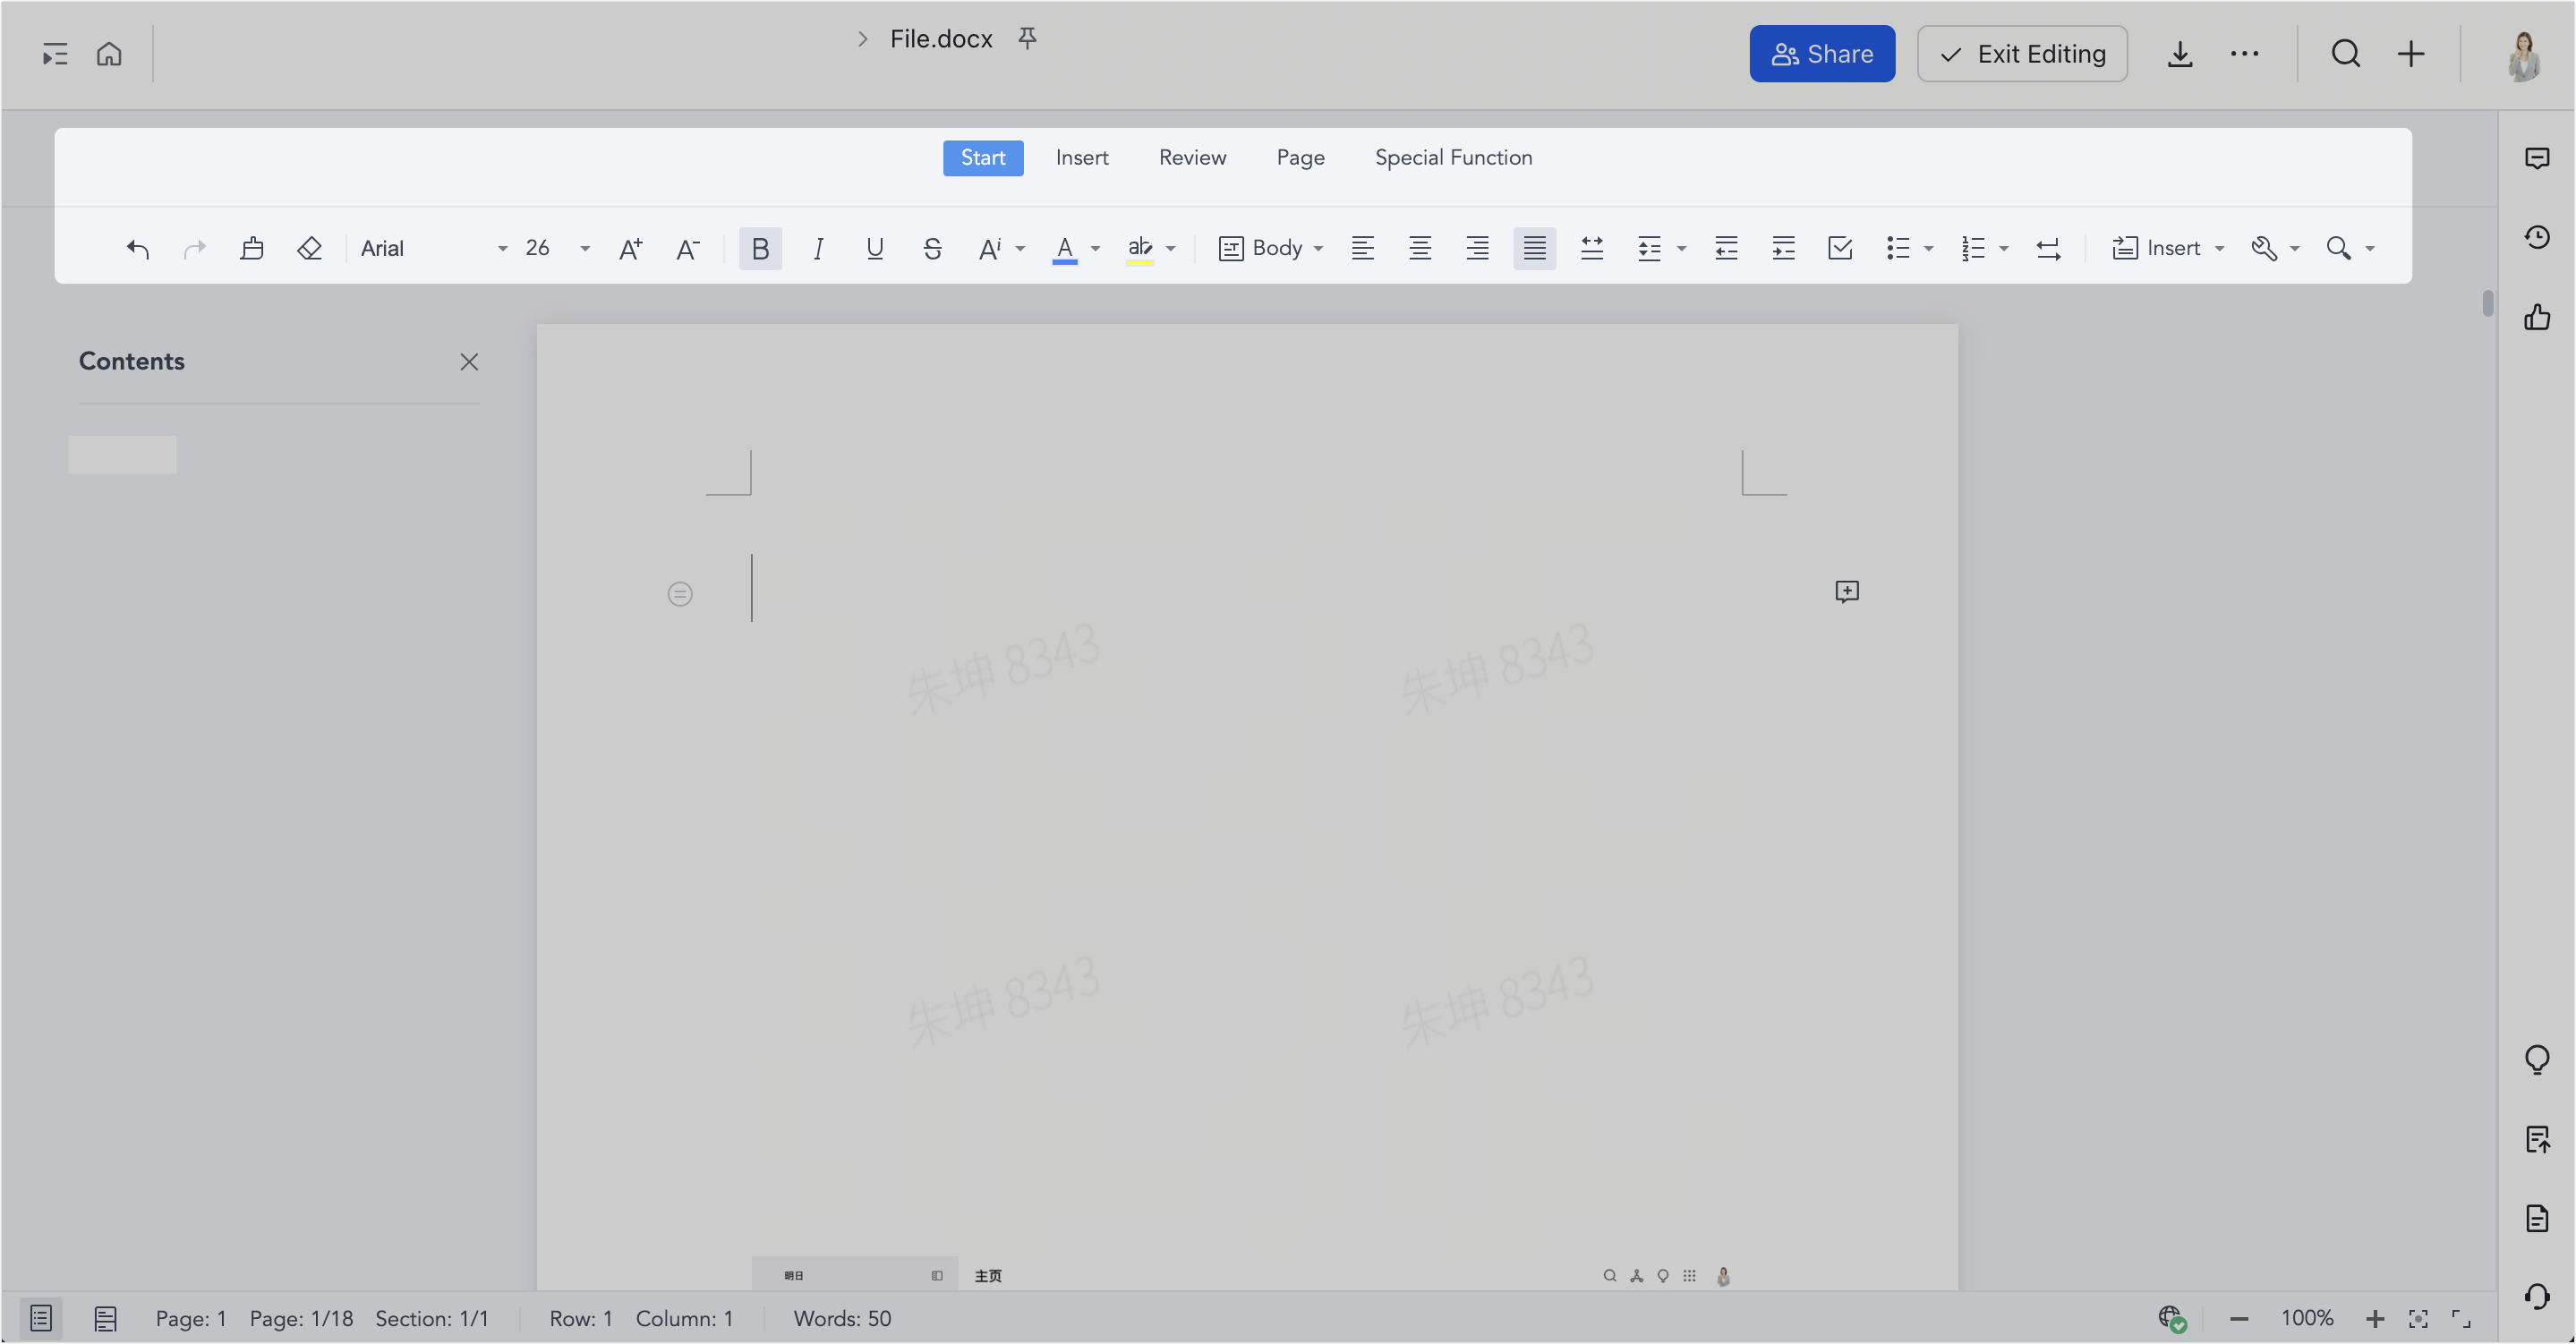Expand the Body paragraph style dropdown

pyautogui.click(x=1271, y=248)
